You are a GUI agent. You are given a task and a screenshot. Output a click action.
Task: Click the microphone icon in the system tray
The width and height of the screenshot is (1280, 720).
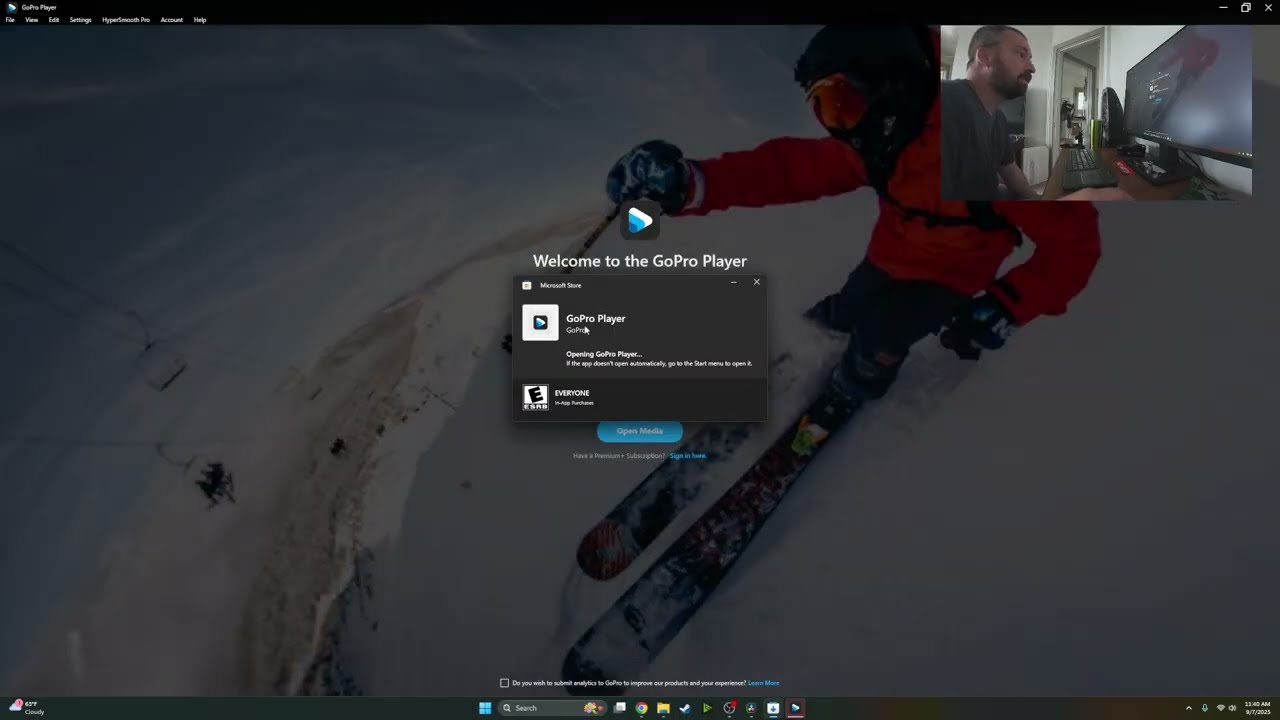tap(1205, 708)
